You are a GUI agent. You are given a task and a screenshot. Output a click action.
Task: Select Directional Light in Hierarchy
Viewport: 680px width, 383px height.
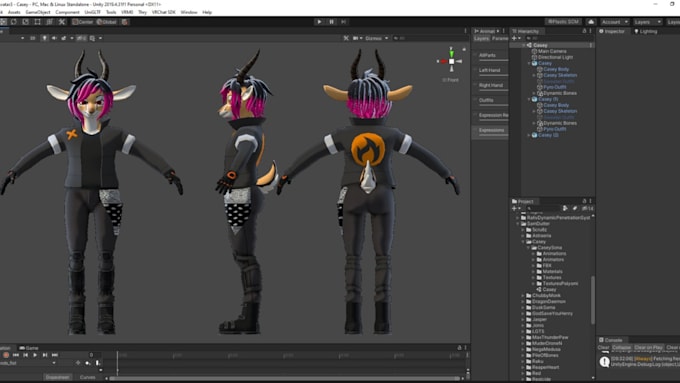click(555, 57)
